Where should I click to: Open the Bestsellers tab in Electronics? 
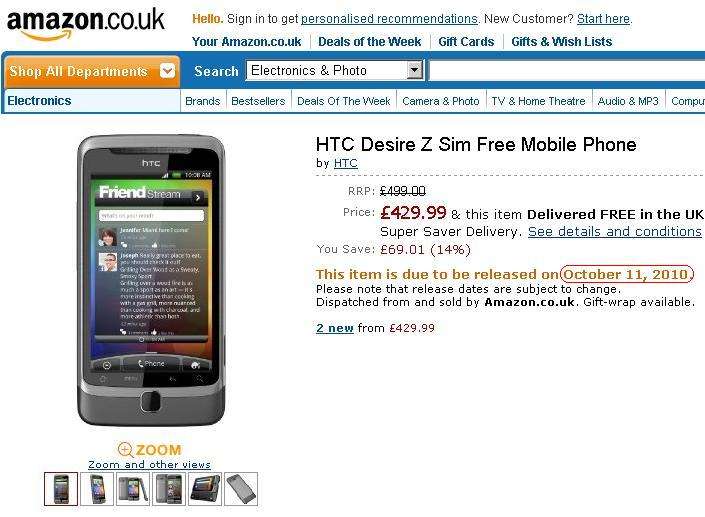click(258, 101)
